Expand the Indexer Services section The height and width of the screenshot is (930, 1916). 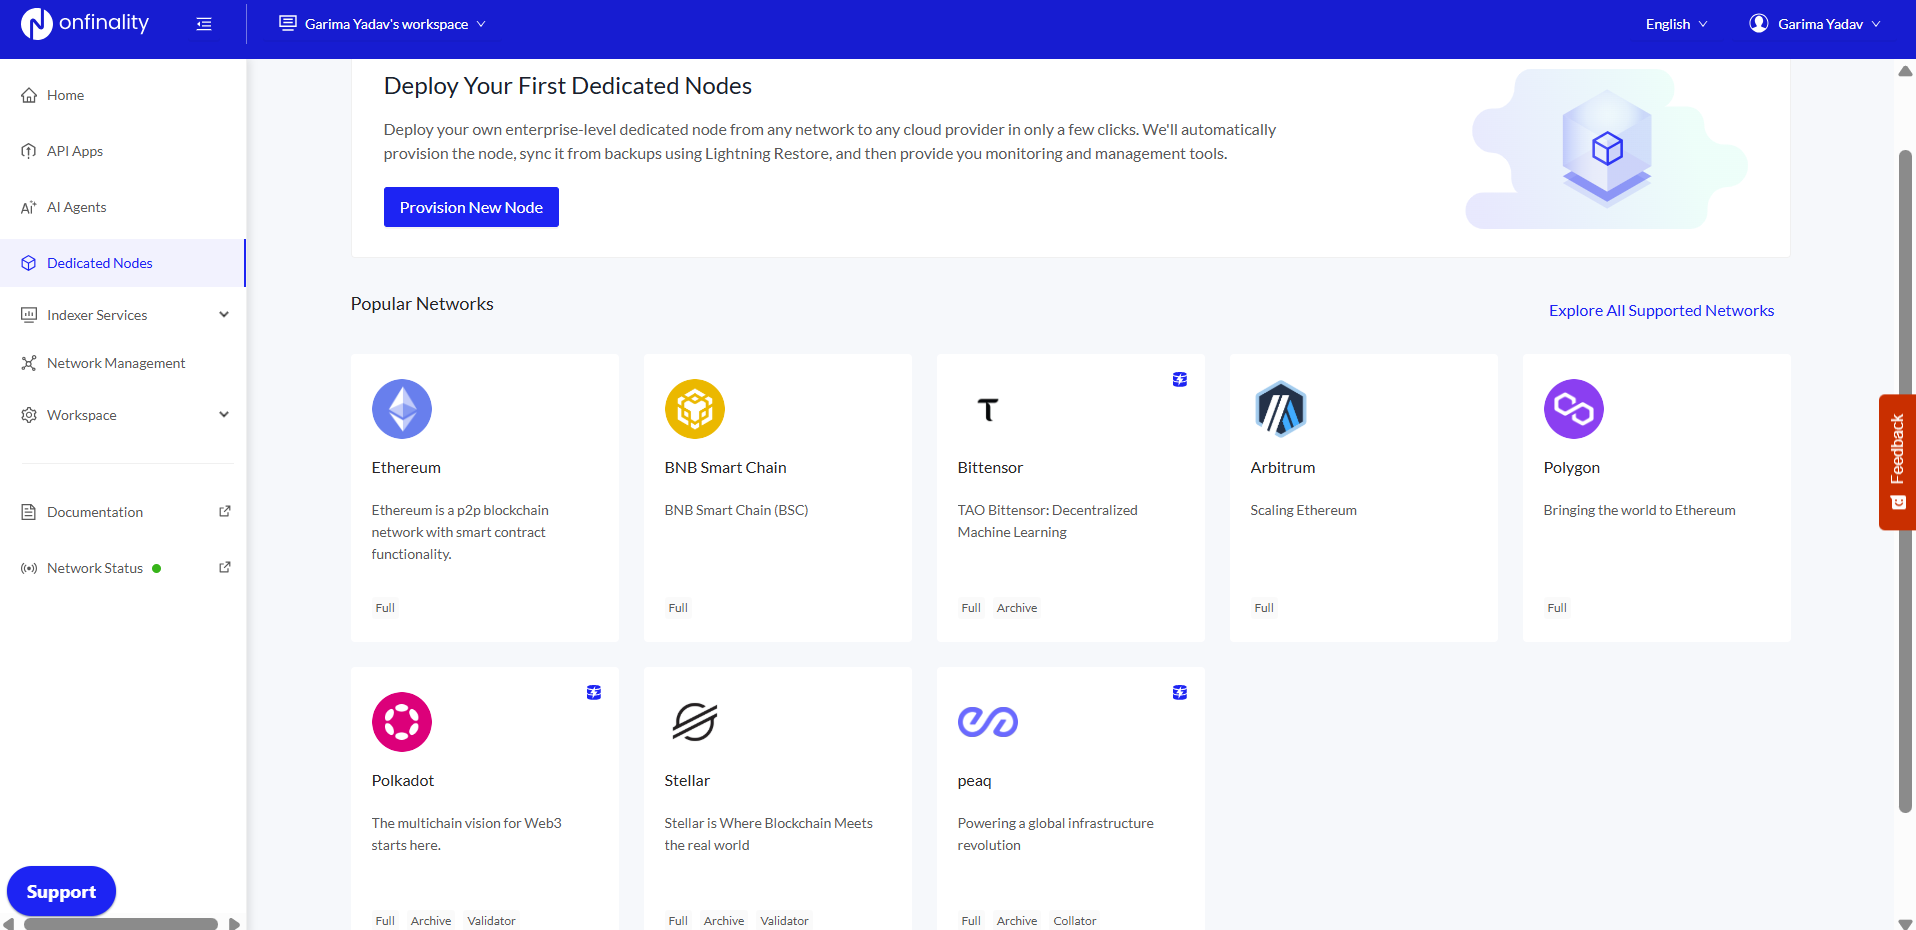[x=223, y=314]
